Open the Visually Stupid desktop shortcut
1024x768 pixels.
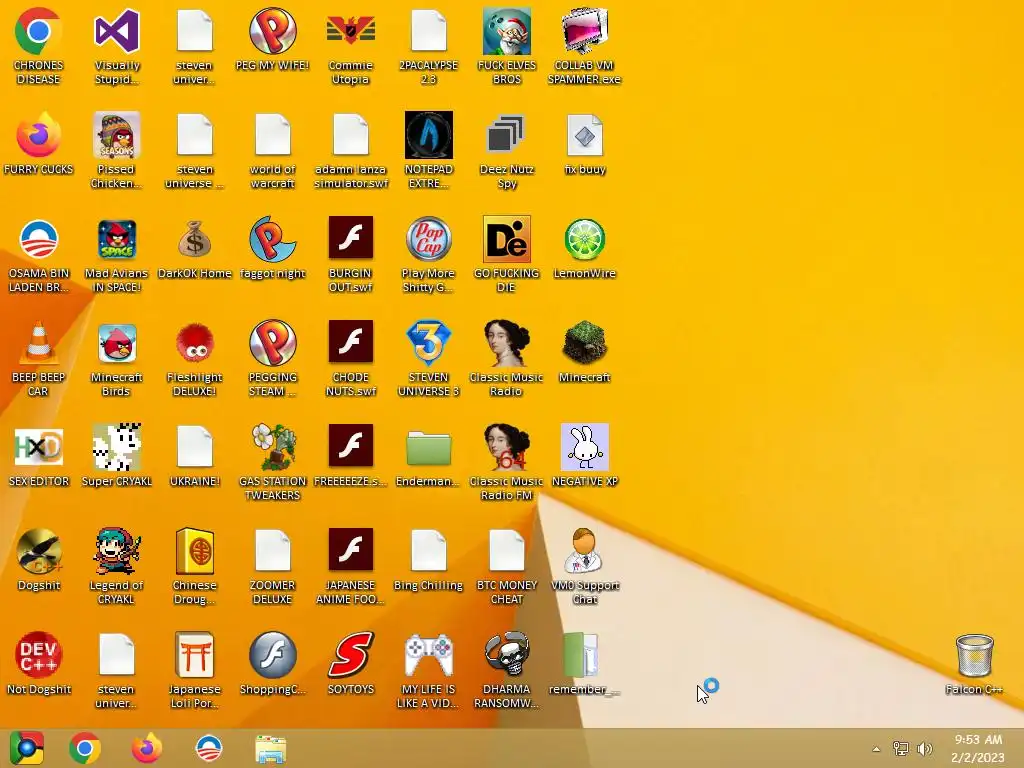117,31
